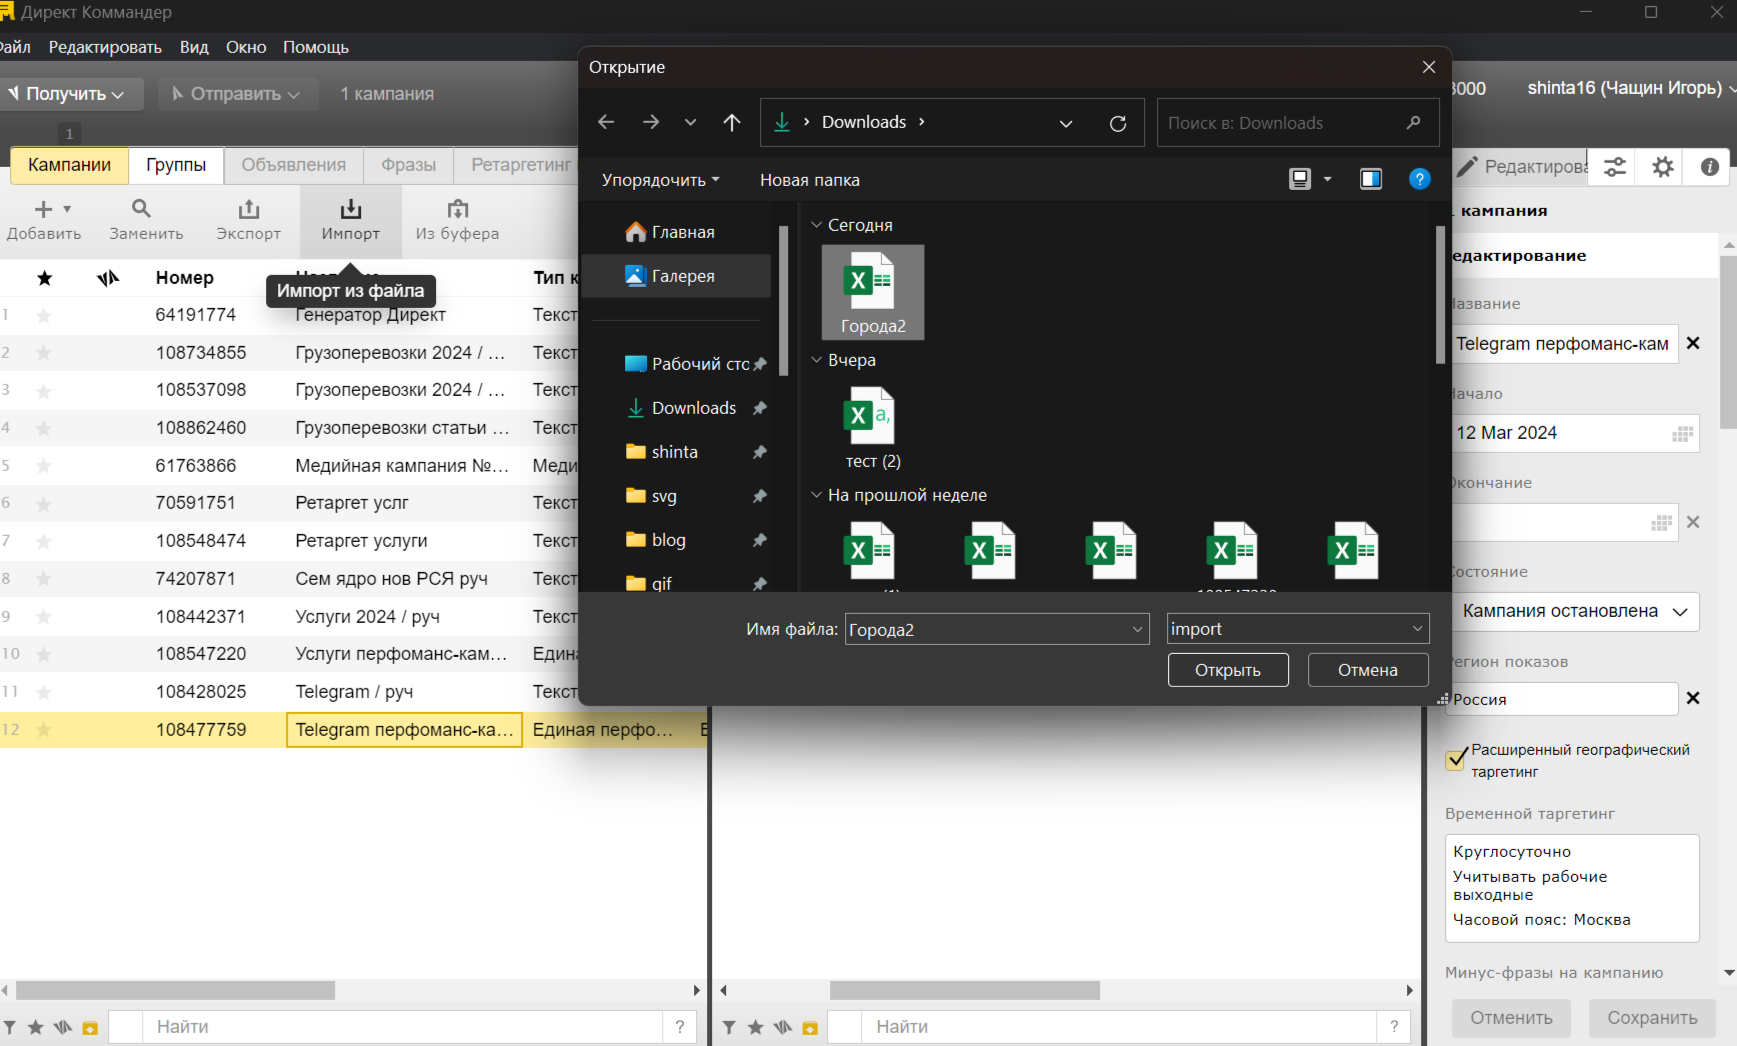Star the Telegram / руч campaign row
Image resolution: width=1737 pixels, height=1046 pixels.
click(43, 692)
